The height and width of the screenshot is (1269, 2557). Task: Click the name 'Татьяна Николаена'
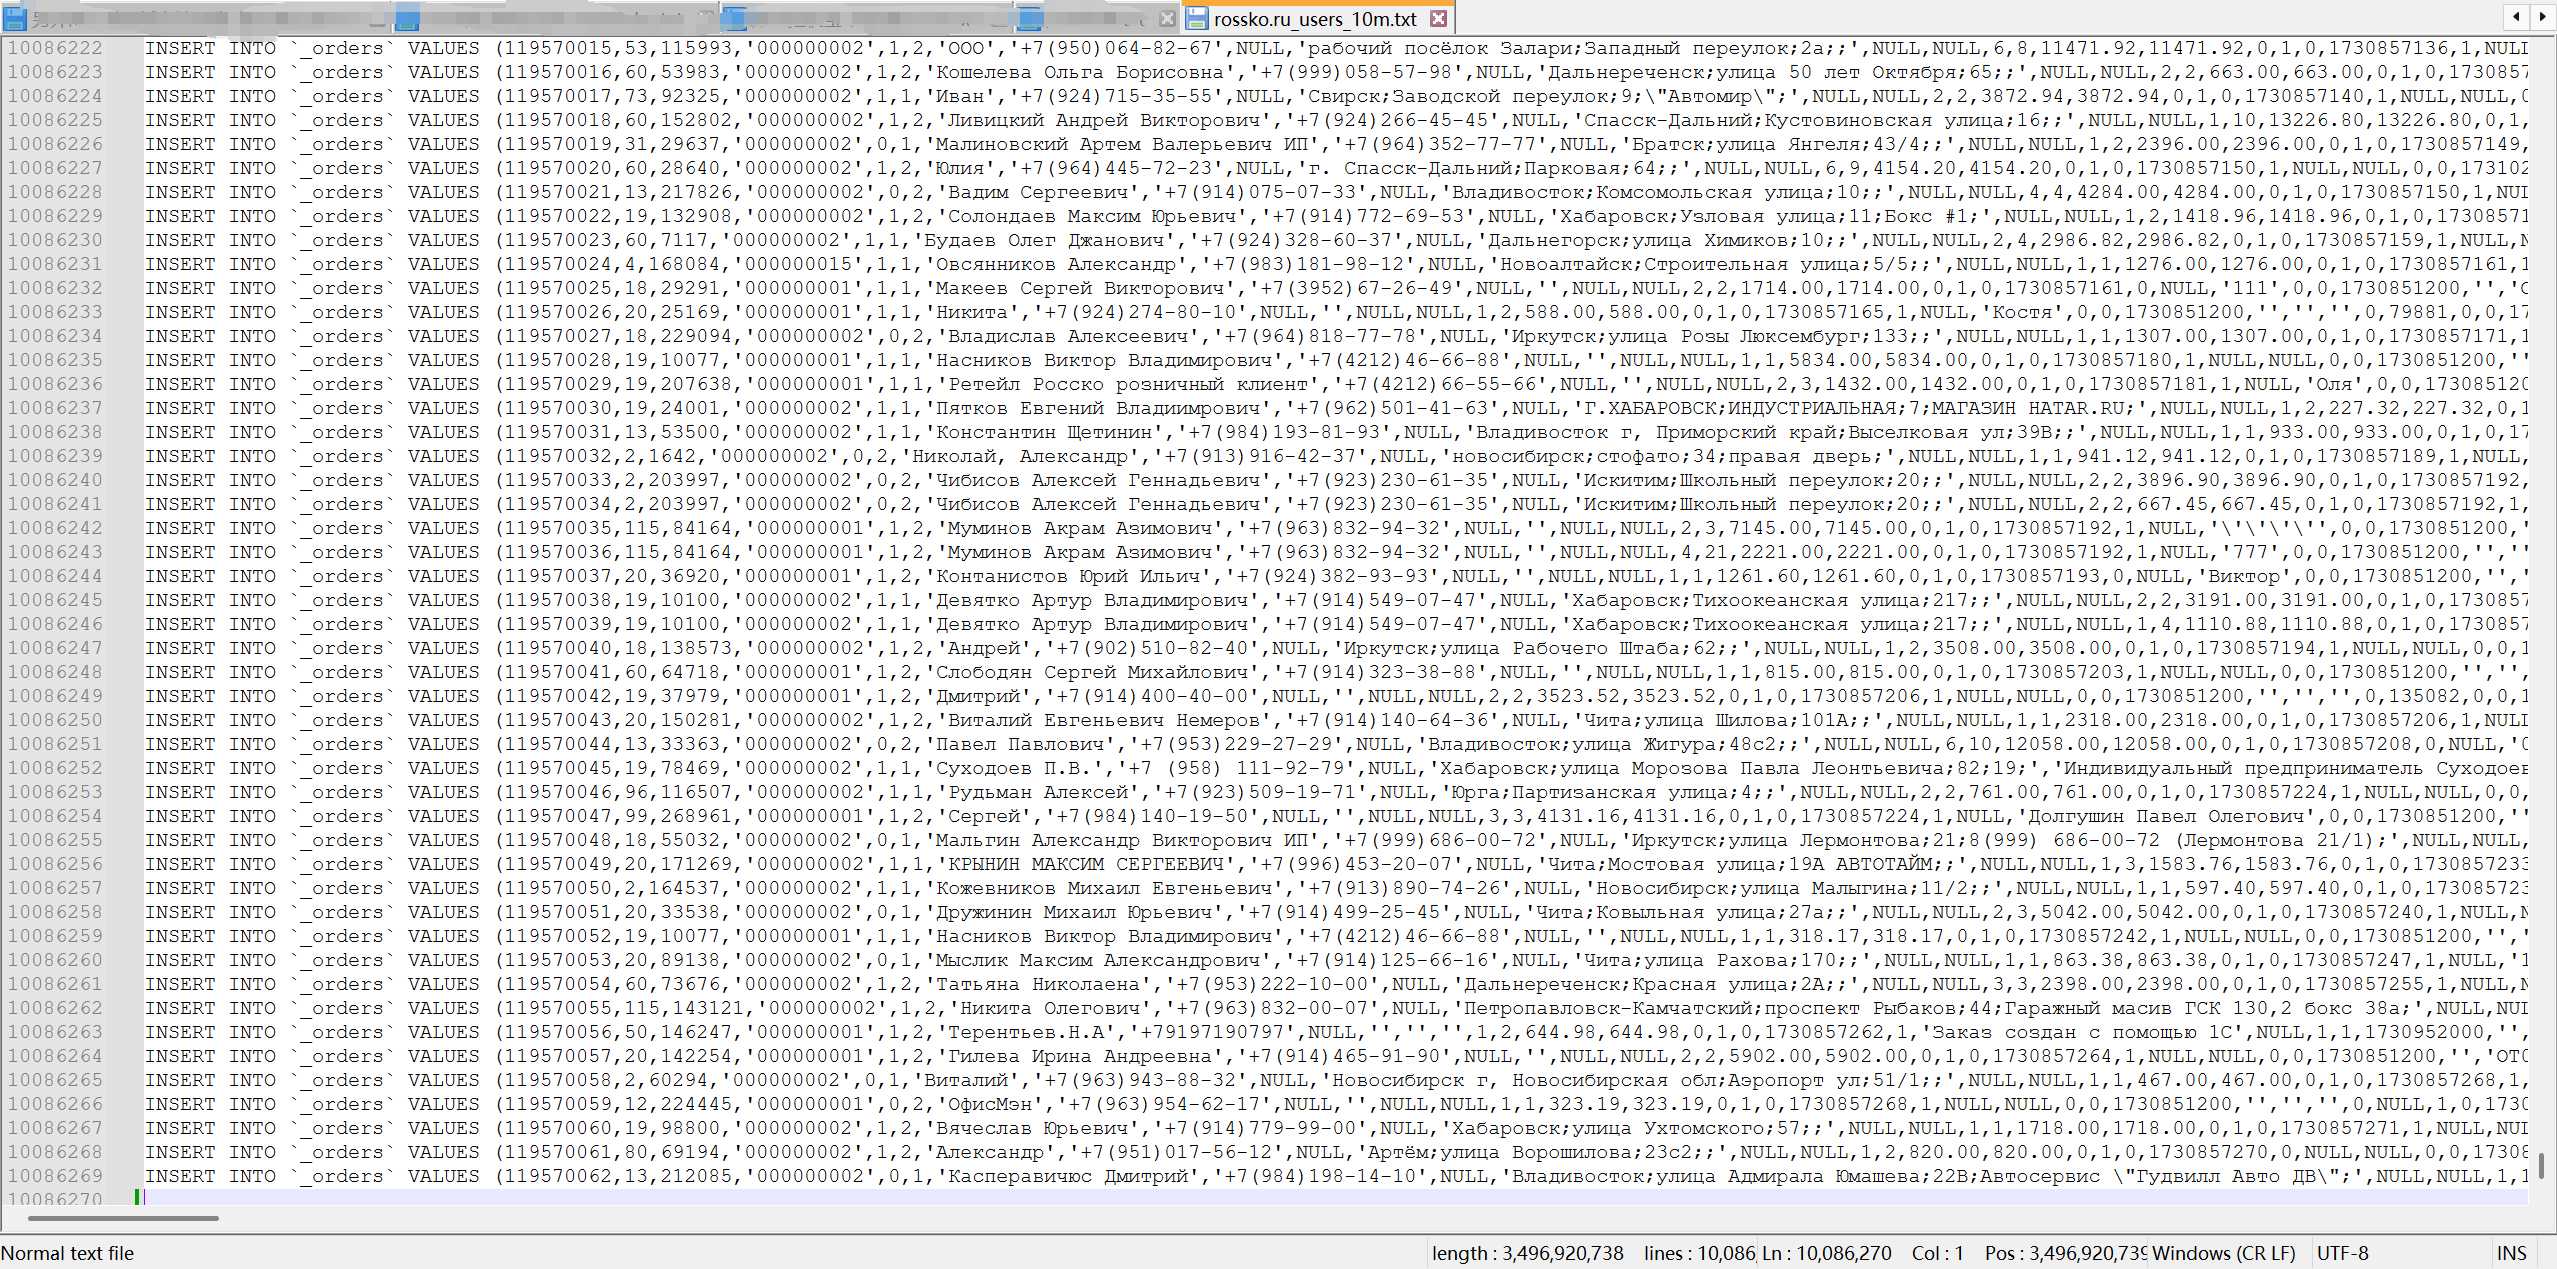[1037, 984]
